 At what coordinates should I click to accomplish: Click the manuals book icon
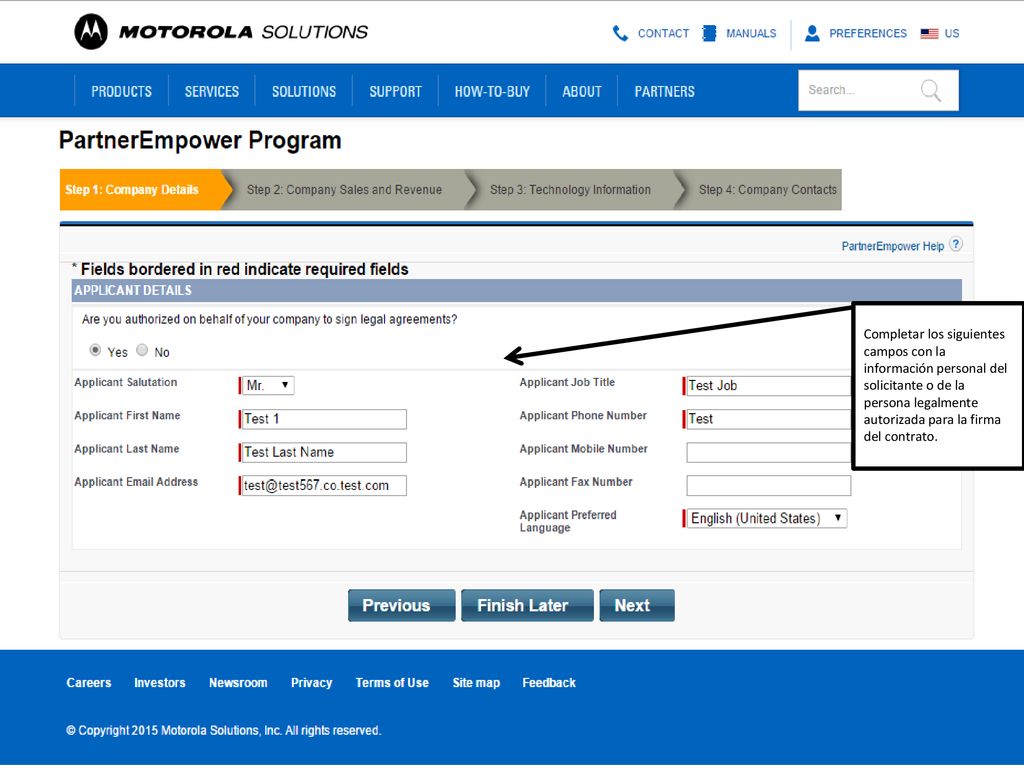pos(709,33)
